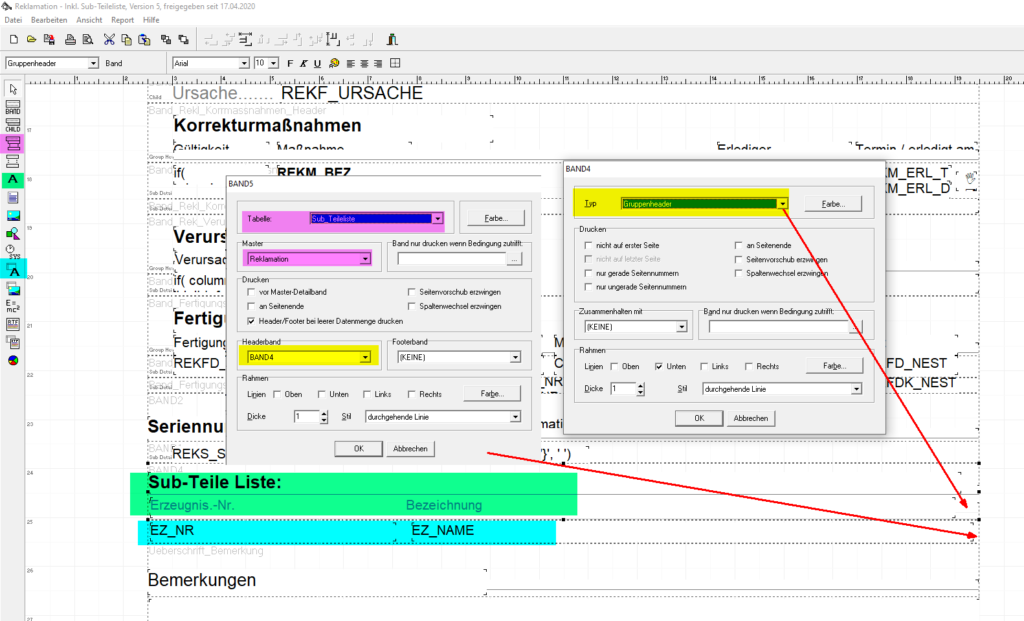Check 'Oben' line option in BAND5
The height and width of the screenshot is (621, 1024).
click(x=277, y=394)
